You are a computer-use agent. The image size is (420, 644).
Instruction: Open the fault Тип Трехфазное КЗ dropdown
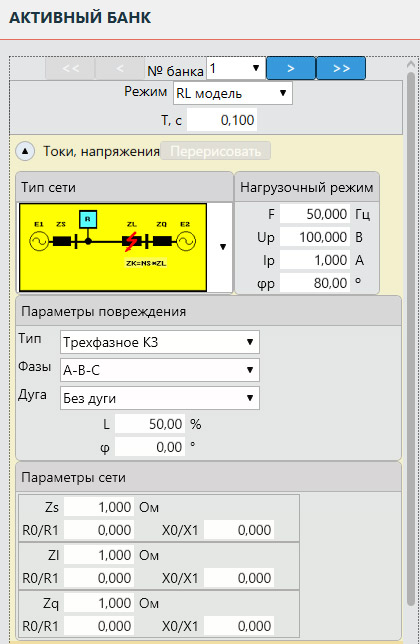coord(160,342)
